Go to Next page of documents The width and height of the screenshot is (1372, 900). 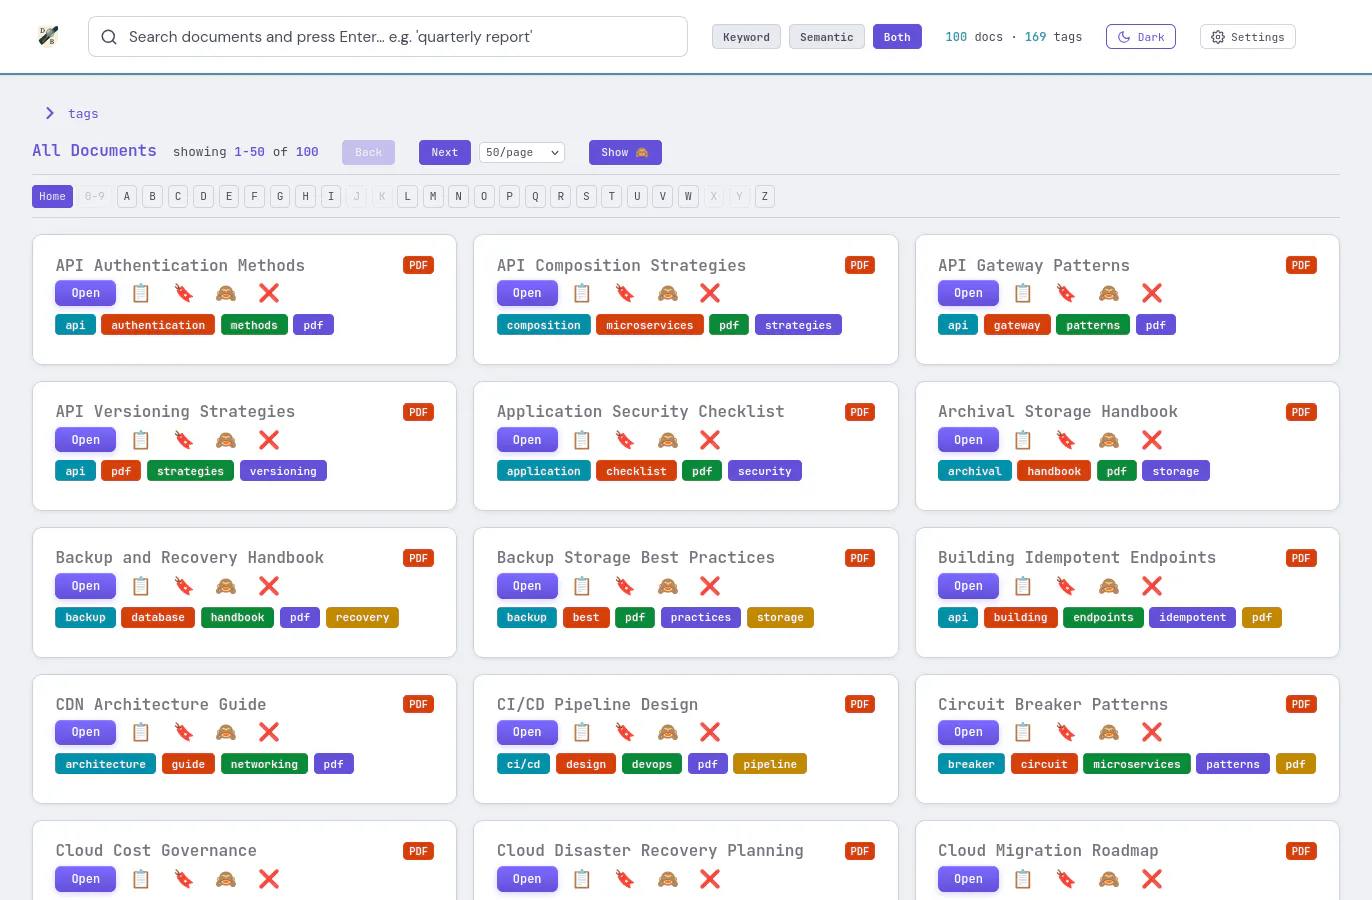(444, 152)
